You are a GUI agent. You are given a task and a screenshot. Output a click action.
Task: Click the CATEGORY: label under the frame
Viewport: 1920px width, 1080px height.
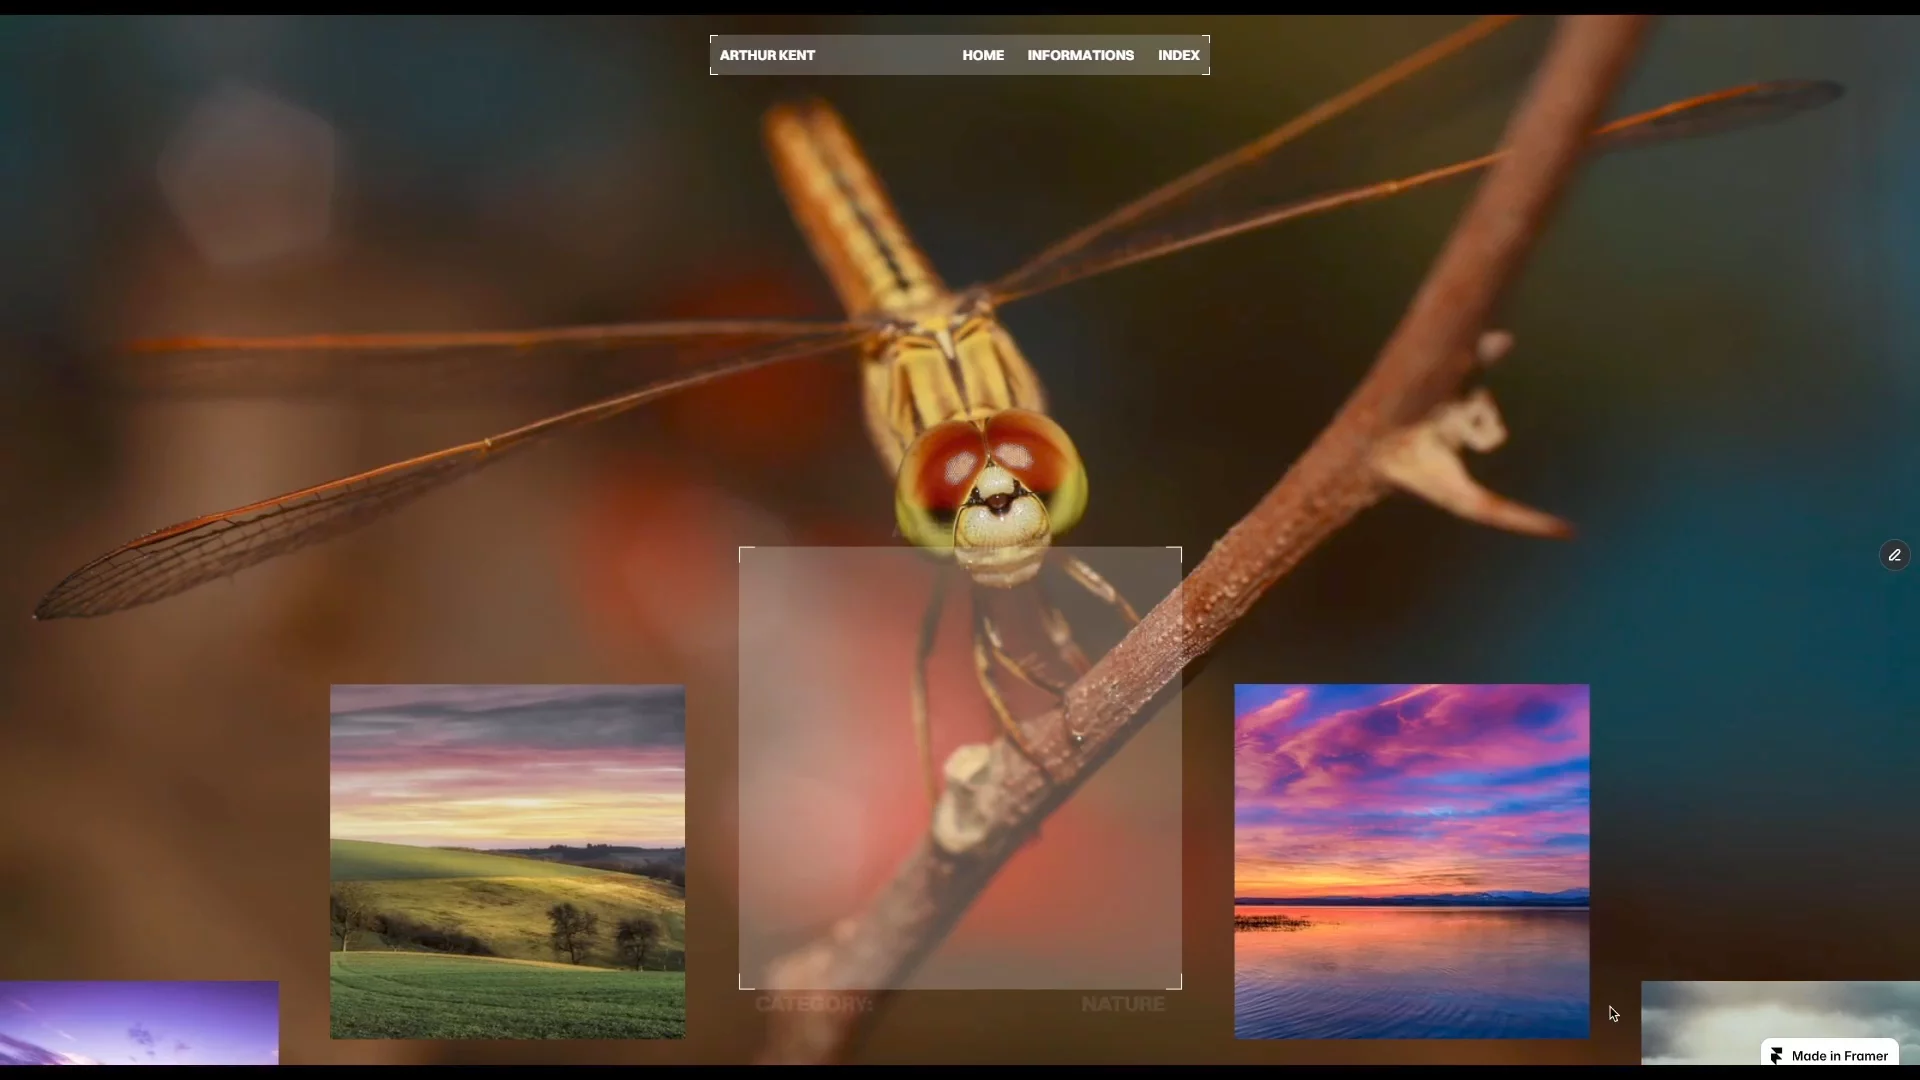814,1004
